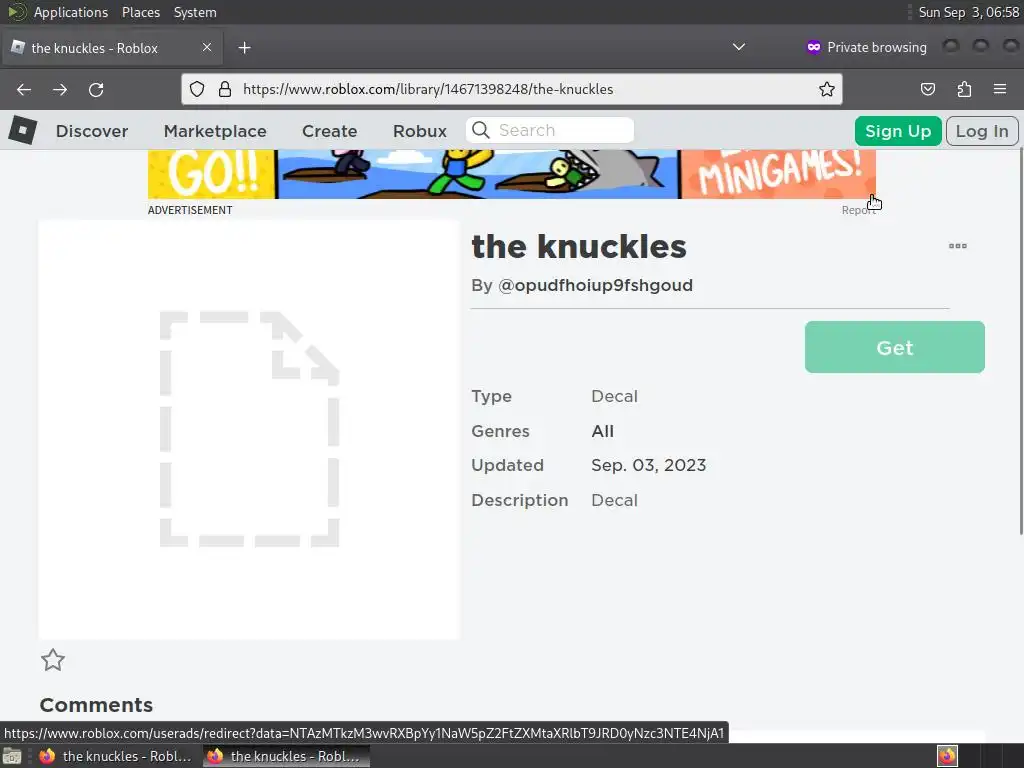Click the page vertical scrollbar

pyautogui.click(x=1020, y=340)
